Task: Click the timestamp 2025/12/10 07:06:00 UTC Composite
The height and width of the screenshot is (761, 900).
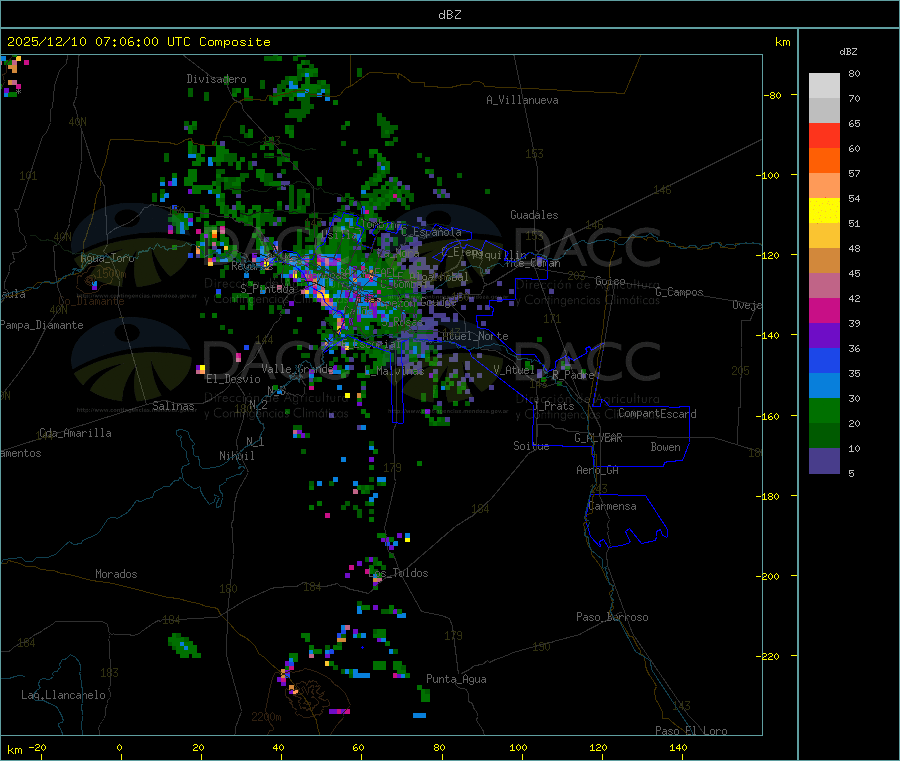Action: point(138,42)
